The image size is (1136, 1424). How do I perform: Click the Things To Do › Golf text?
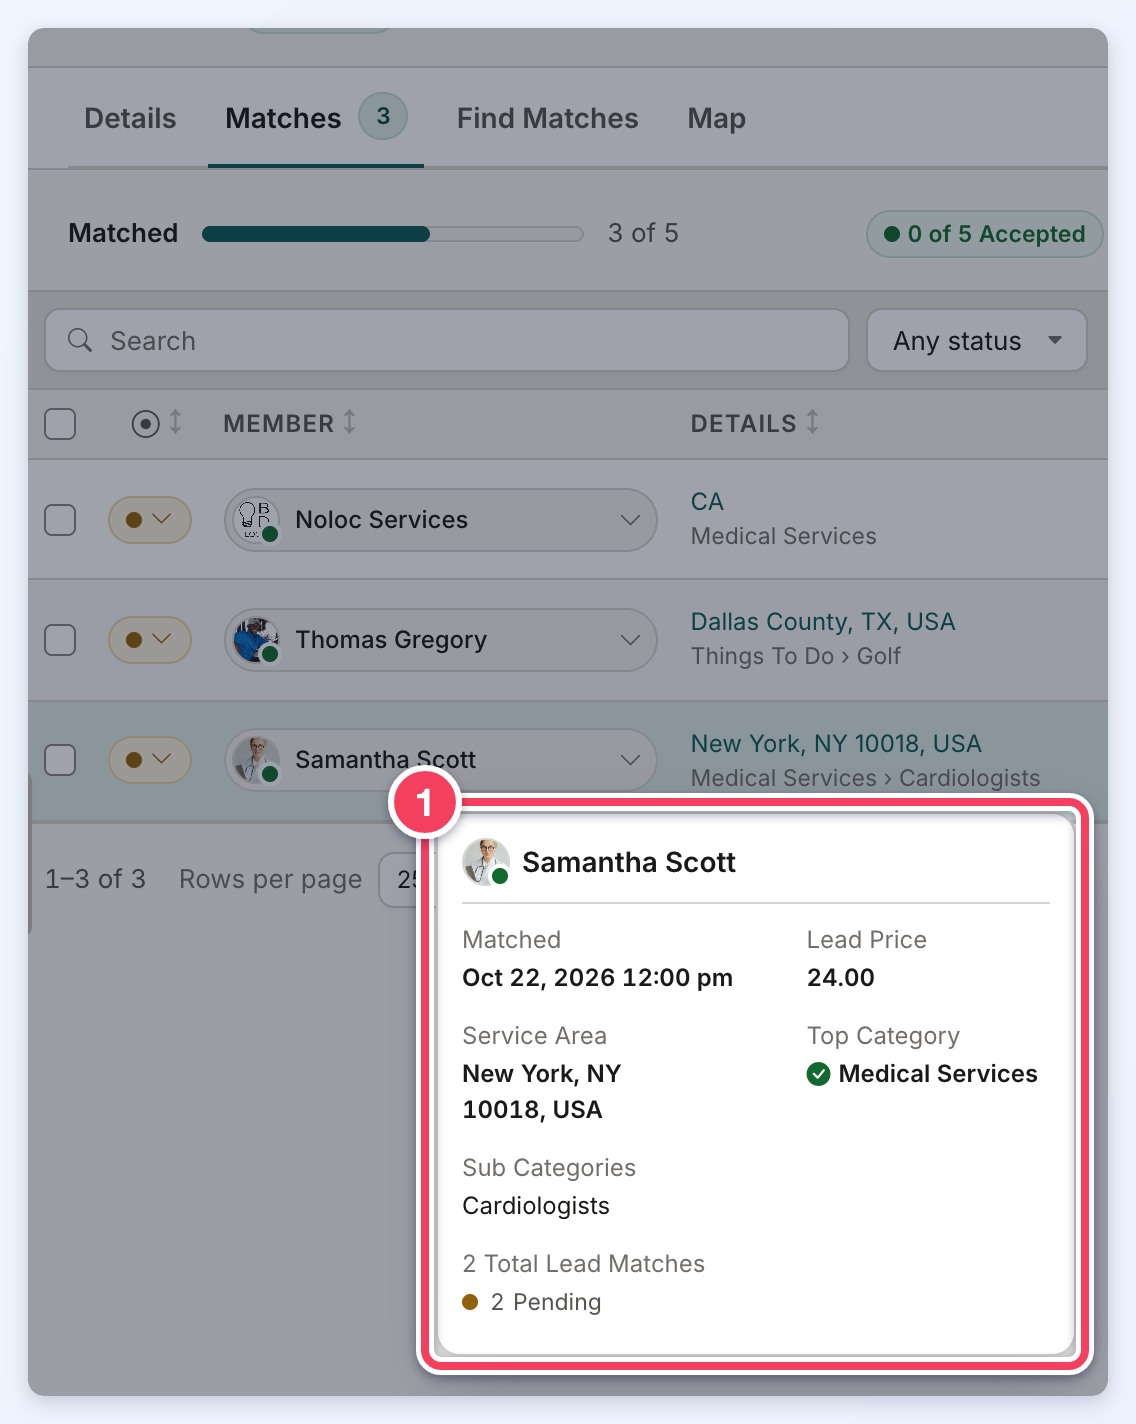pyautogui.click(x=796, y=656)
